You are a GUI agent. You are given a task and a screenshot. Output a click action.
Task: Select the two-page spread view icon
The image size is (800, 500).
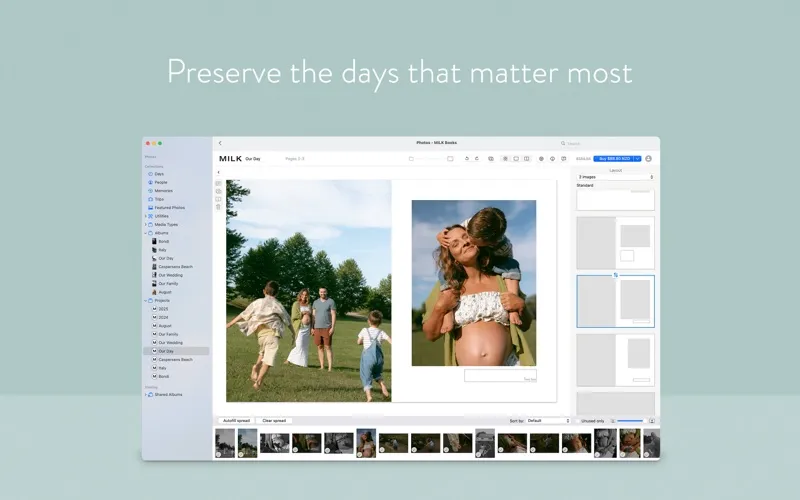(x=527, y=159)
